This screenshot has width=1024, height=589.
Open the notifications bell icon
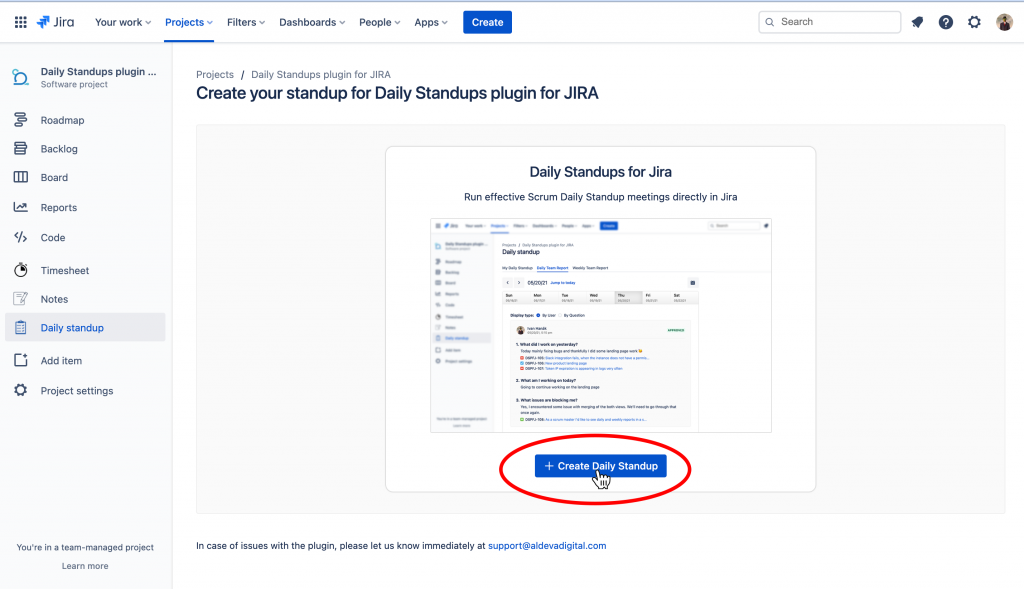point(918,22)
